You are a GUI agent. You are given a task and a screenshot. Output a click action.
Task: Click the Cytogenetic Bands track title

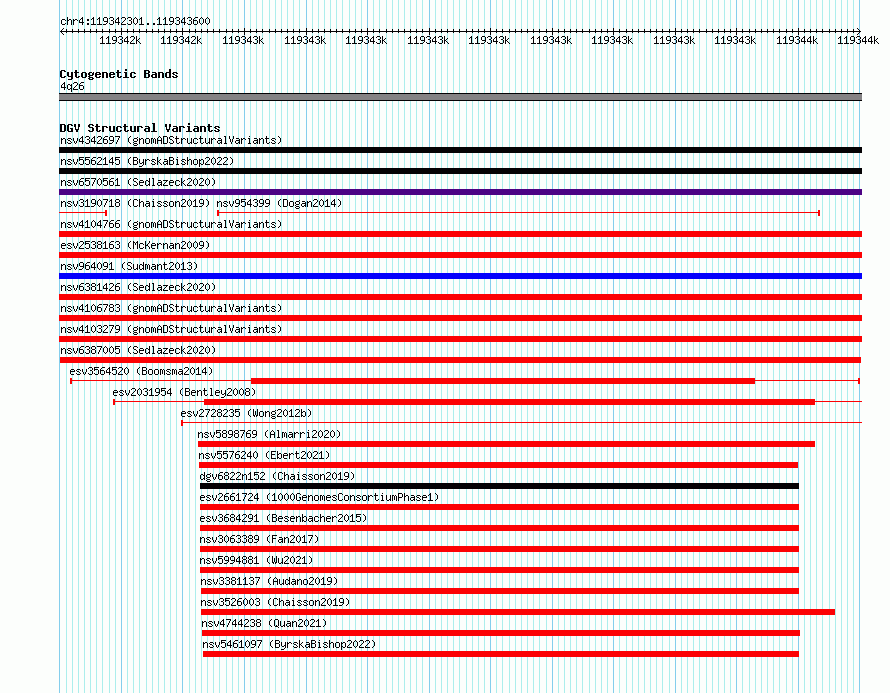coord(119,74)
